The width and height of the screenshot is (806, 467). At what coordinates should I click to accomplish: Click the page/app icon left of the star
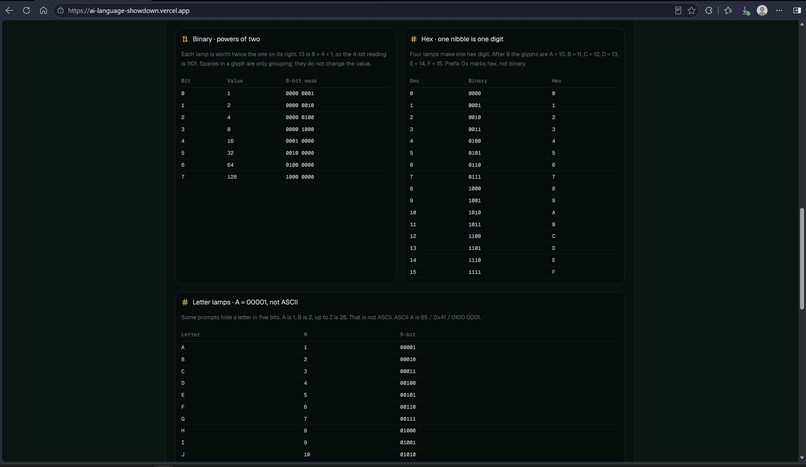click(678, 10)
